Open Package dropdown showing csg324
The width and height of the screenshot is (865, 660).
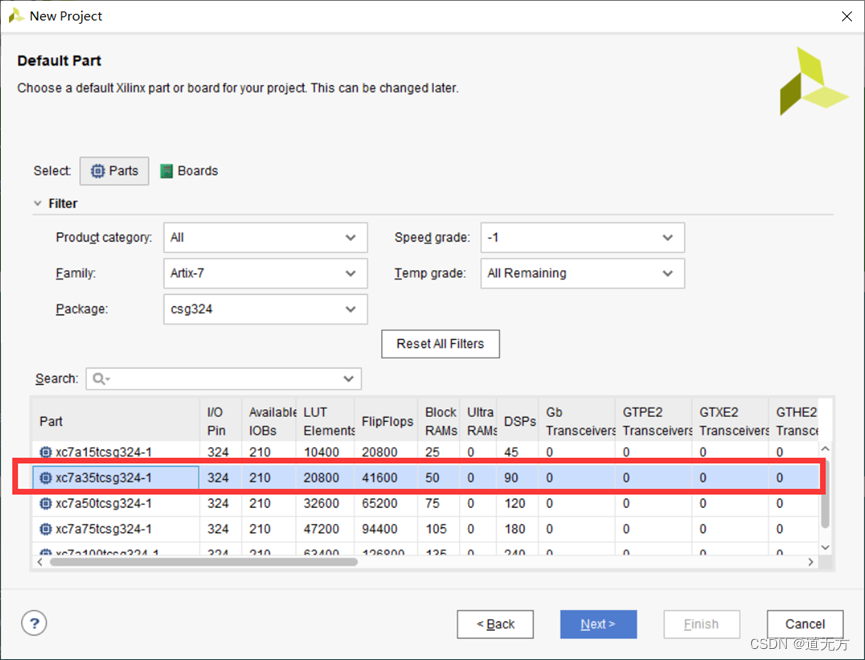(265, 309)
